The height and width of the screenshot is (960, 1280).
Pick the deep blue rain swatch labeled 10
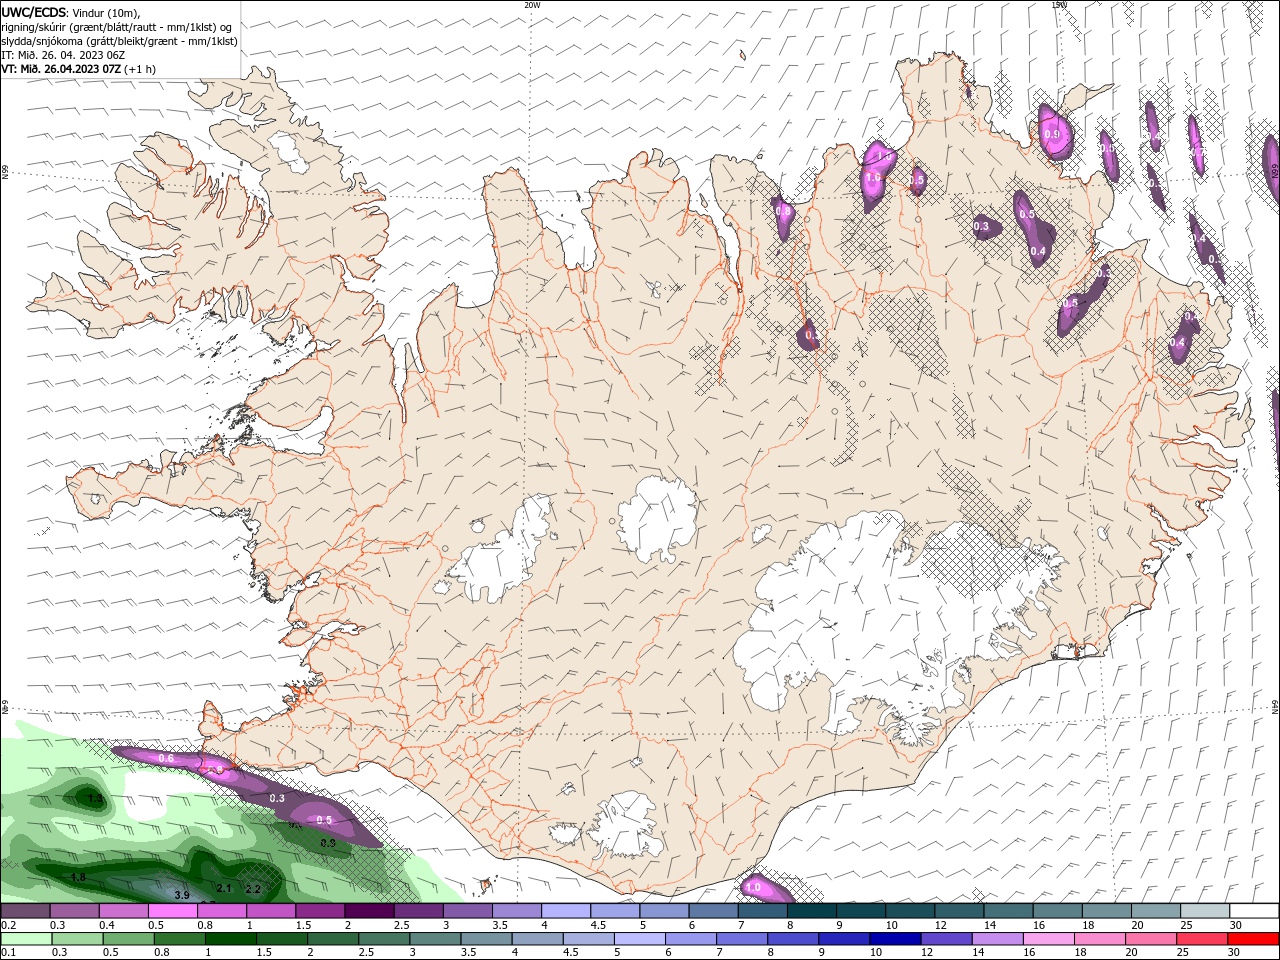tap(895, 939)
